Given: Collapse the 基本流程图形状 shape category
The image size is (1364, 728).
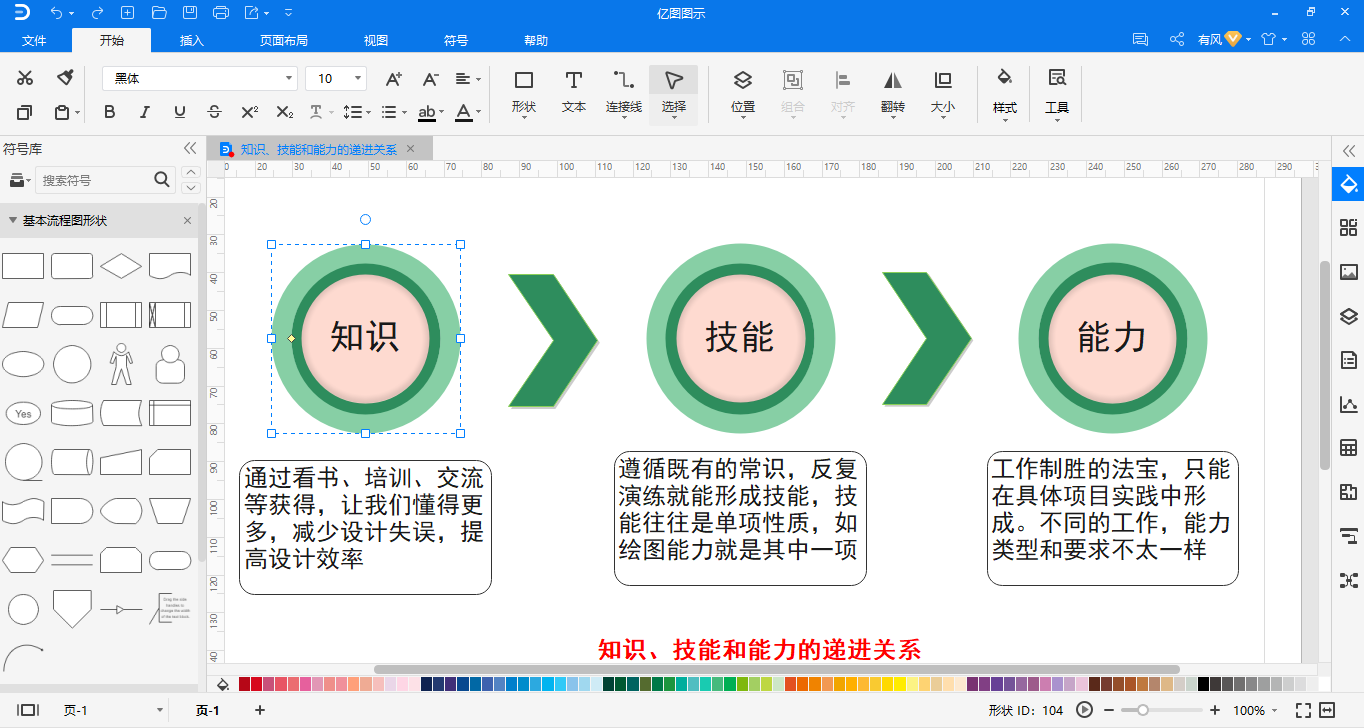Looking at the screenshot, I should (x=13, y=221).
